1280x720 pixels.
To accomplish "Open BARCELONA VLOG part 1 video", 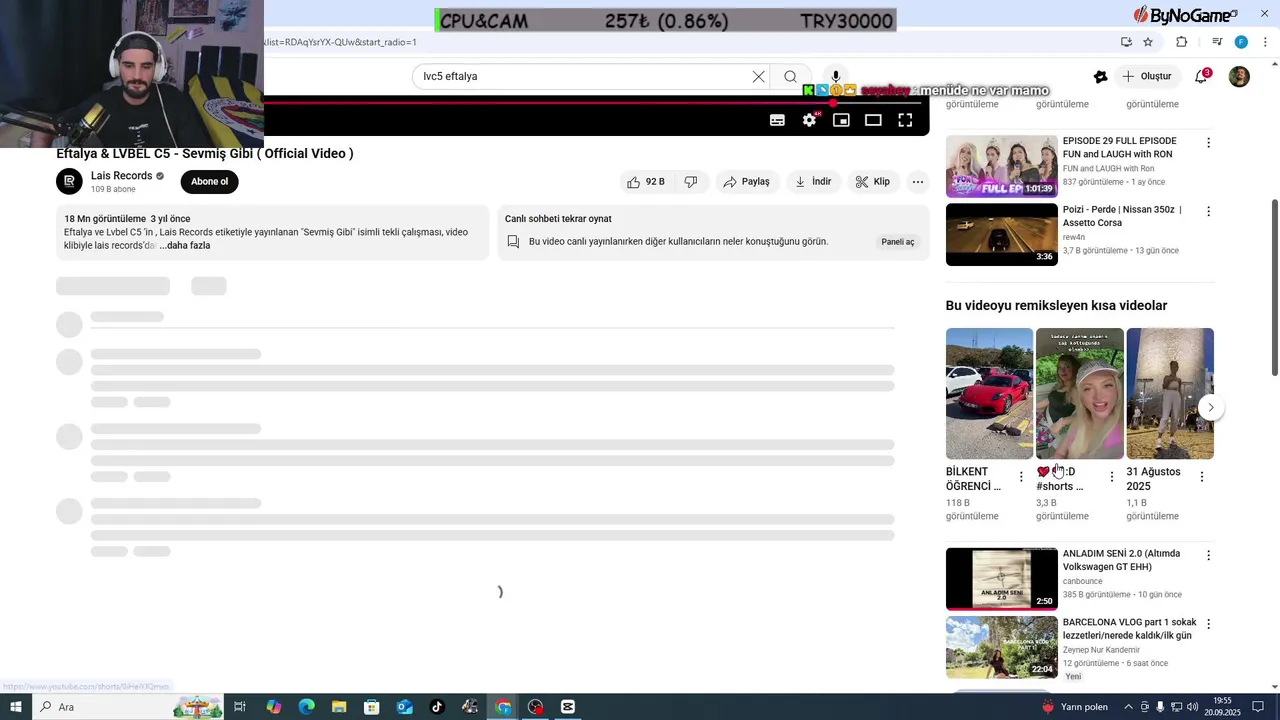I will tap(1001, 648).
